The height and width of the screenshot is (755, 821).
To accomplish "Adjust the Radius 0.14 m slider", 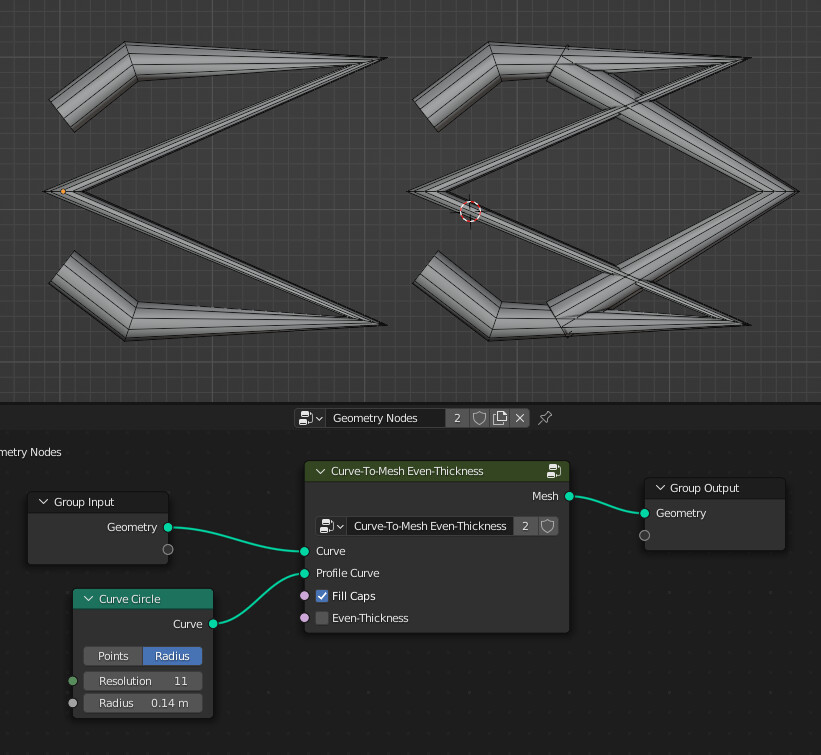I will click(142, 703).
